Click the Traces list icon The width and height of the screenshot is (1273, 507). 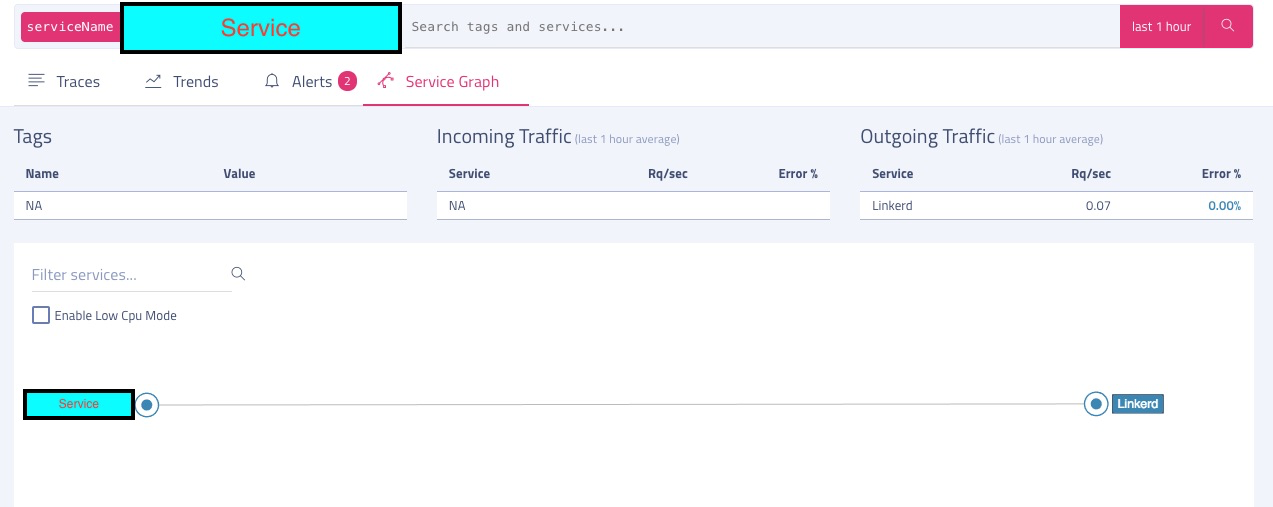pyautogui.click(x=37, y=81)
